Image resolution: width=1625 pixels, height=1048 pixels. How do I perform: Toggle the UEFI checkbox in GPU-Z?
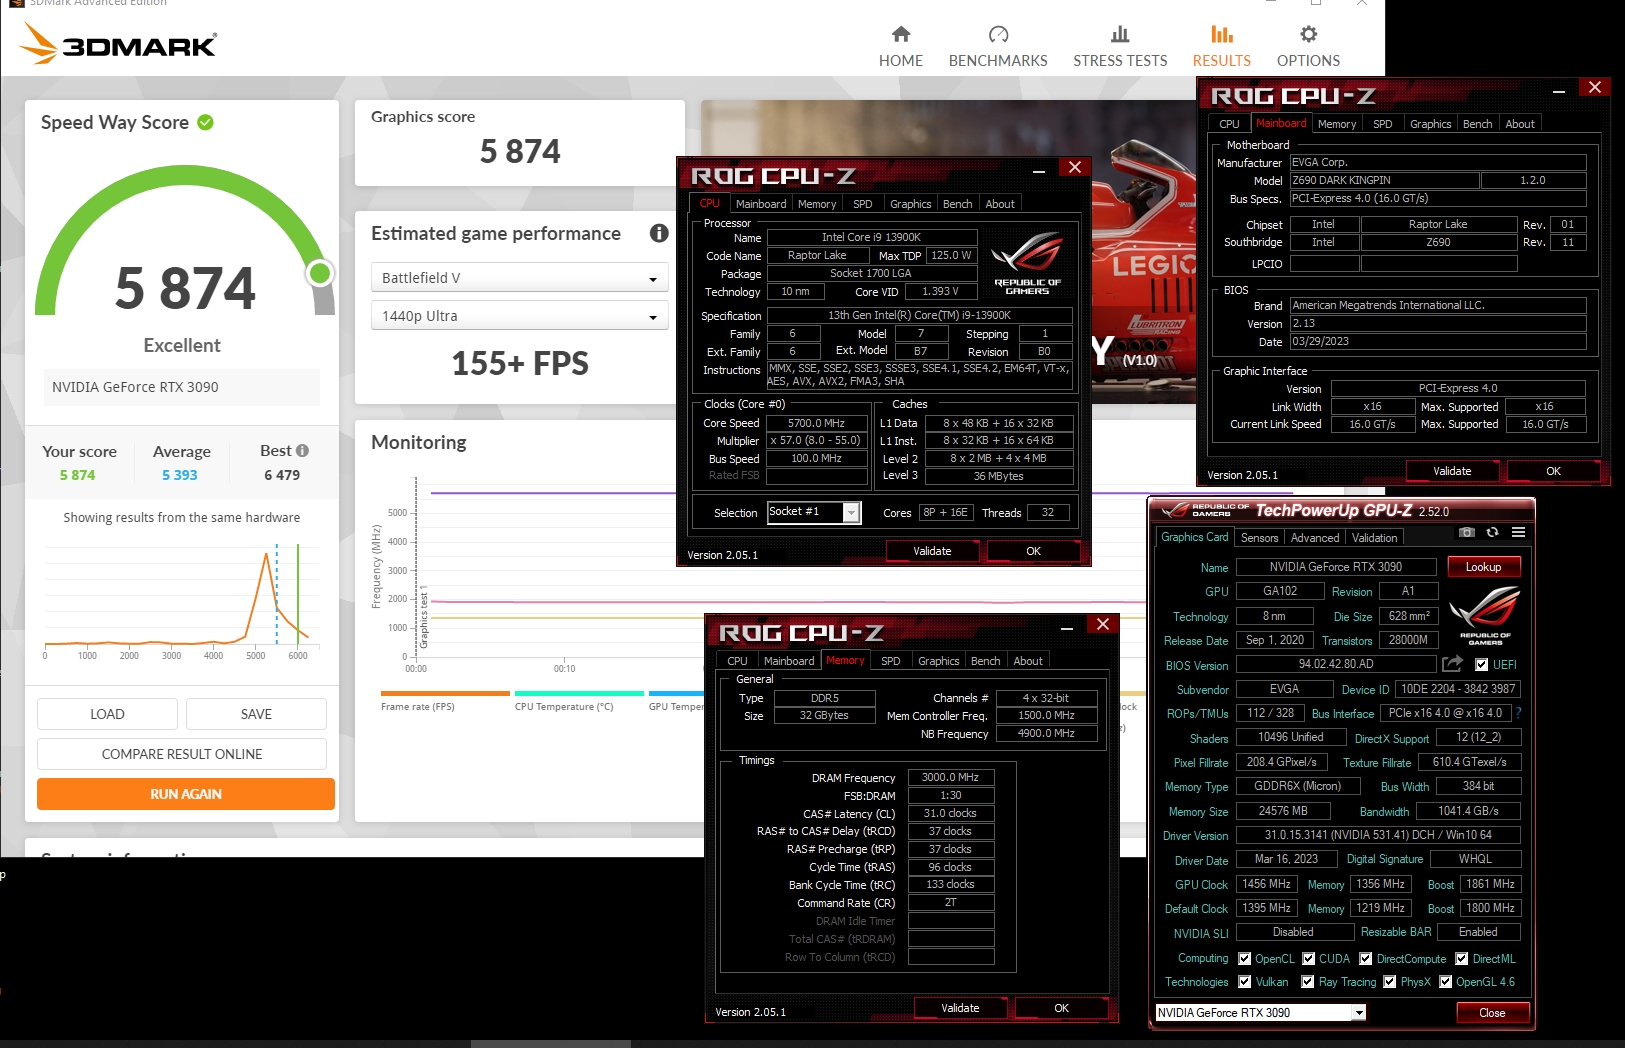(1482, 664)
